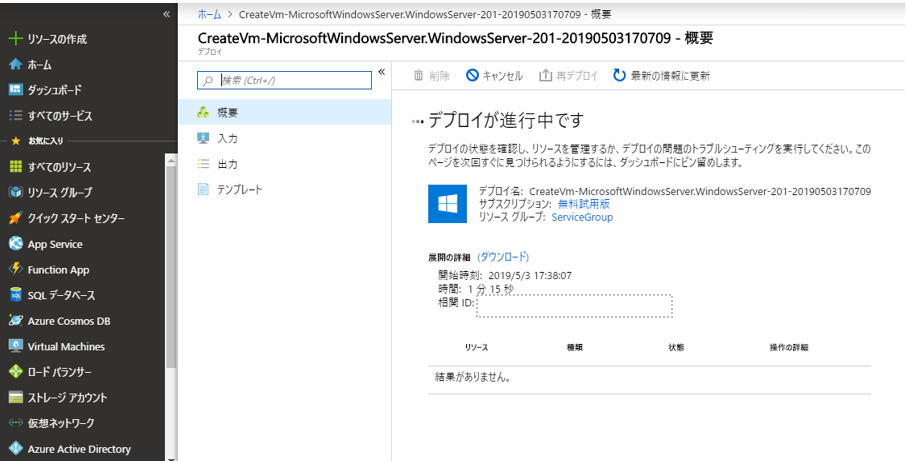Click the (ダウンロード) download link
This screenshot has width=906, height=461.
tap(503, 256)
